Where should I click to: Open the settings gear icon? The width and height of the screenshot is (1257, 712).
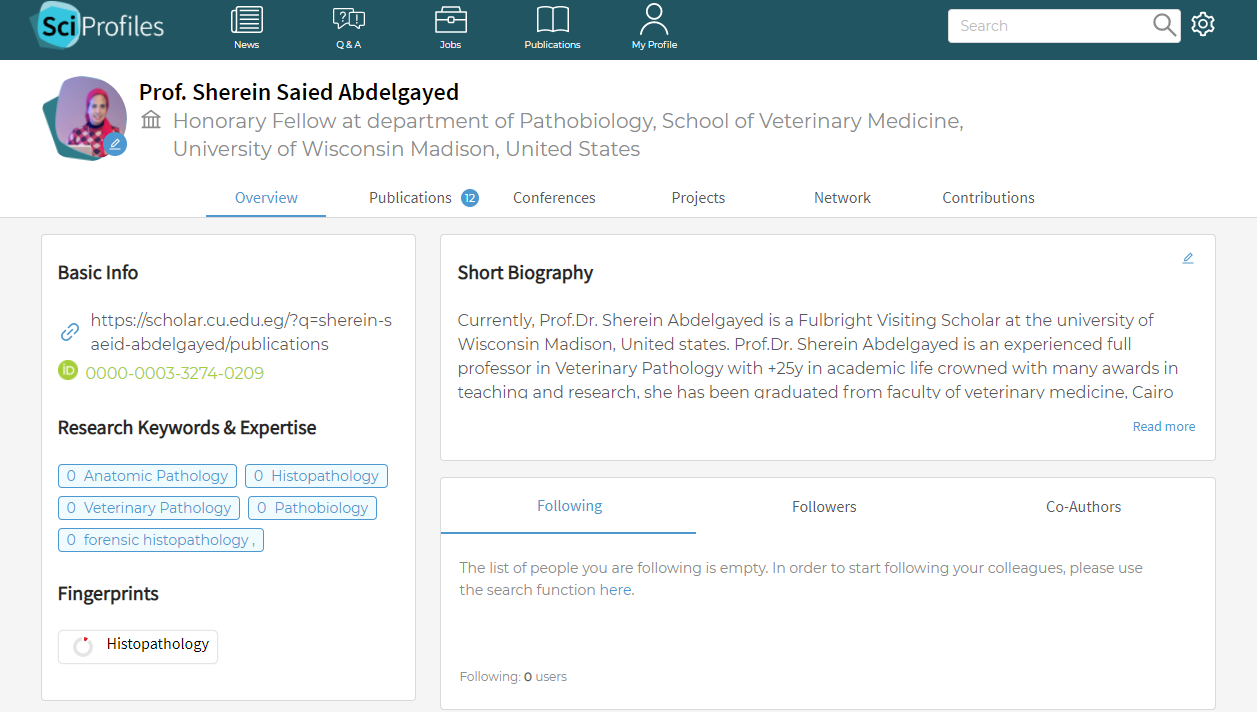(1203, 25)
